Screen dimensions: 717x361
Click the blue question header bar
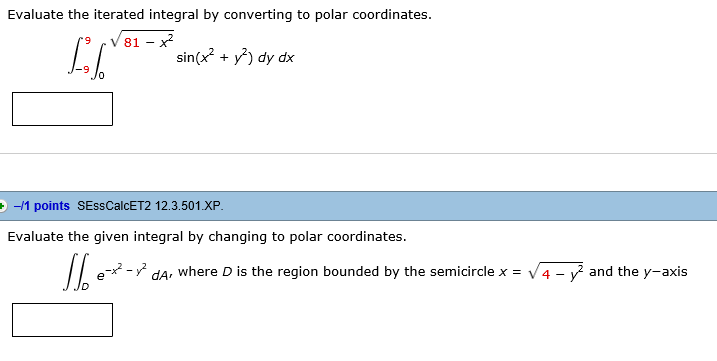coord(358,206)
